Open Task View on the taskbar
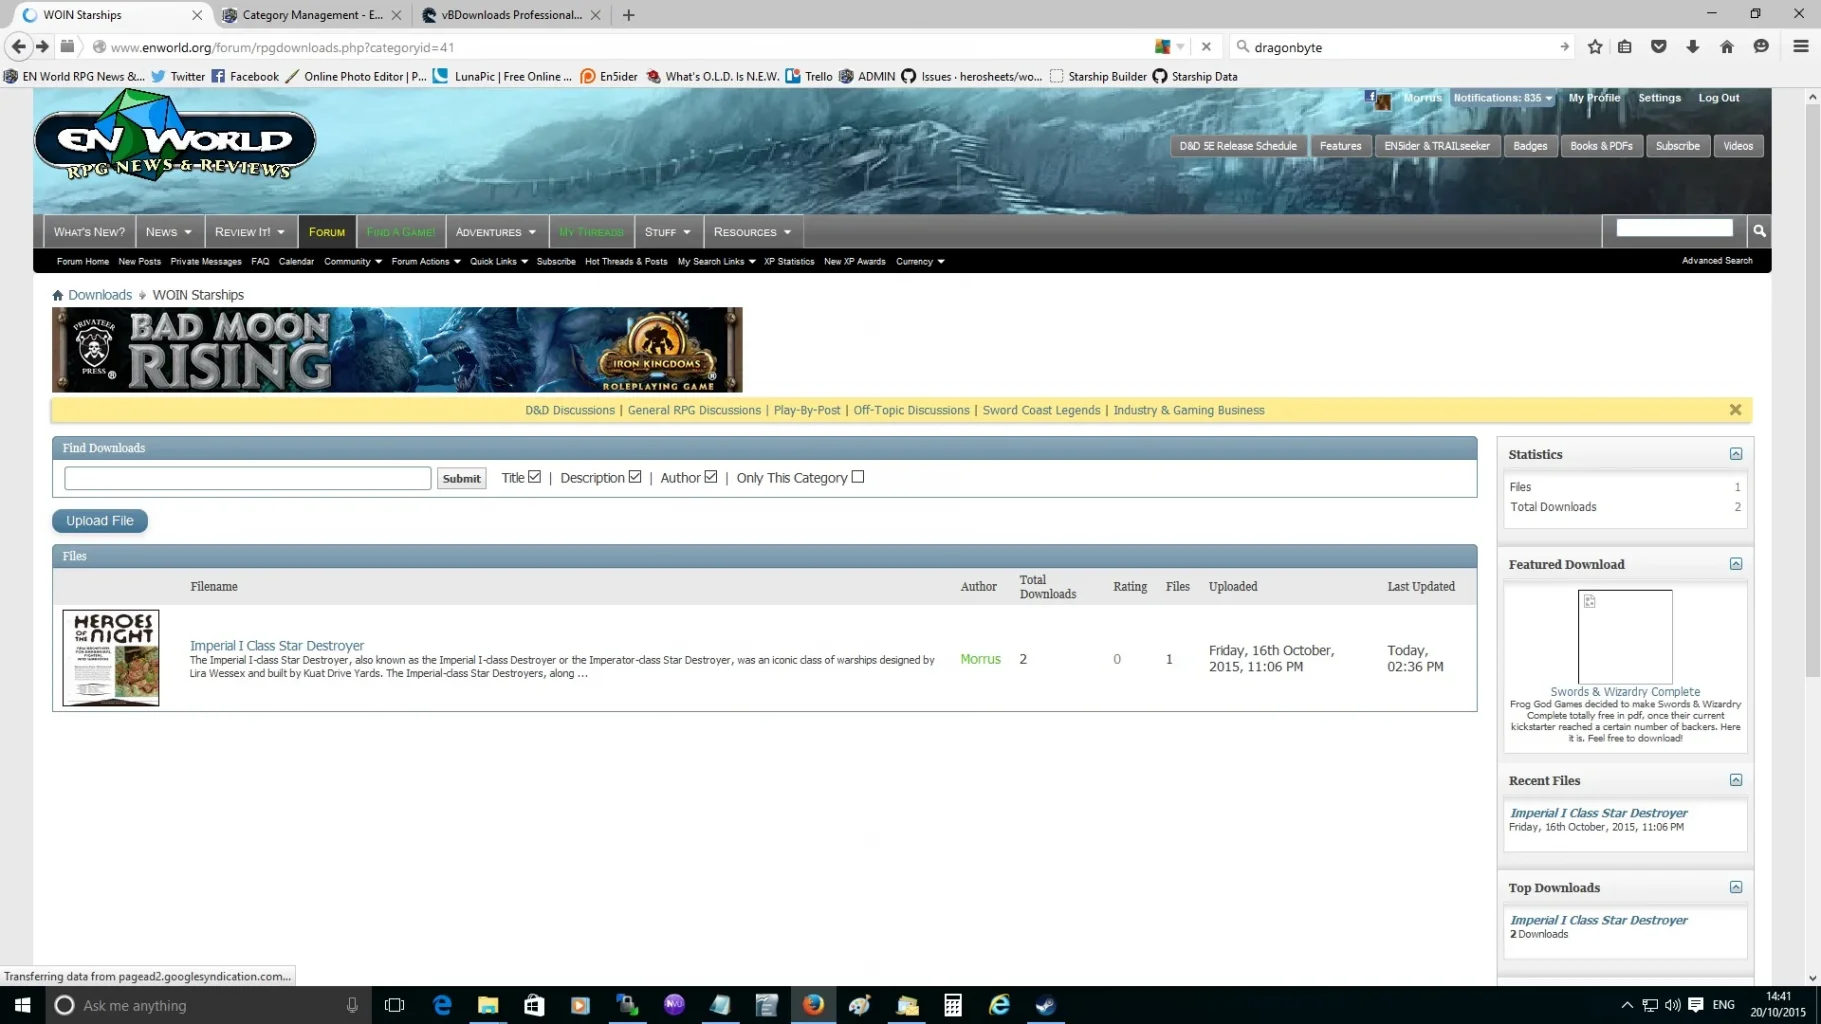Viewport: 1821px width, 1024px height. coord(395,1005)
